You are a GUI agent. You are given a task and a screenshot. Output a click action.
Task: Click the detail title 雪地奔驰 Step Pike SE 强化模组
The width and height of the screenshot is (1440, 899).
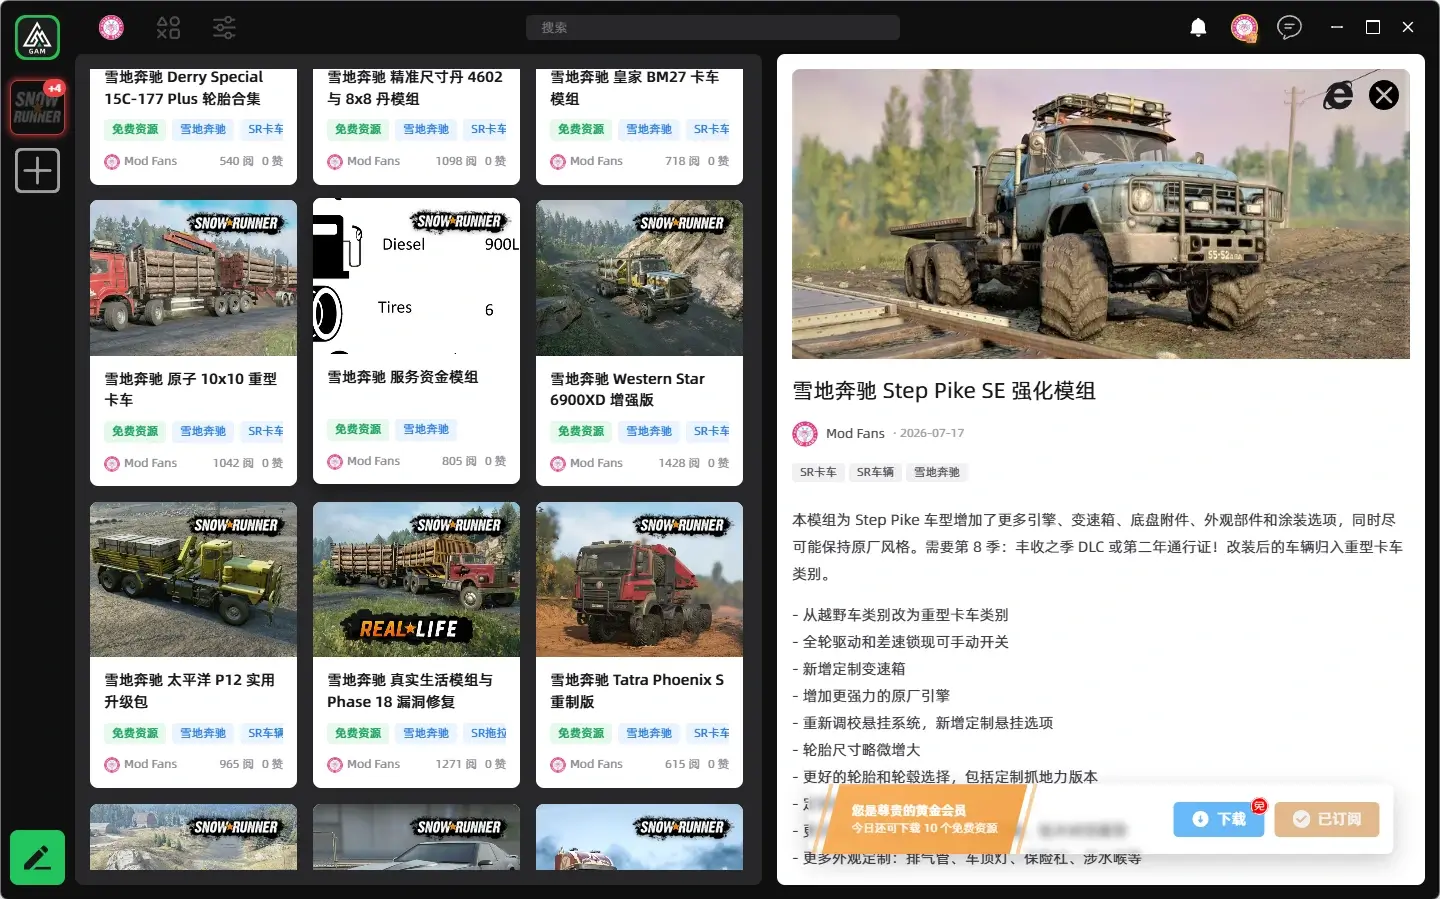click(944, 391)
